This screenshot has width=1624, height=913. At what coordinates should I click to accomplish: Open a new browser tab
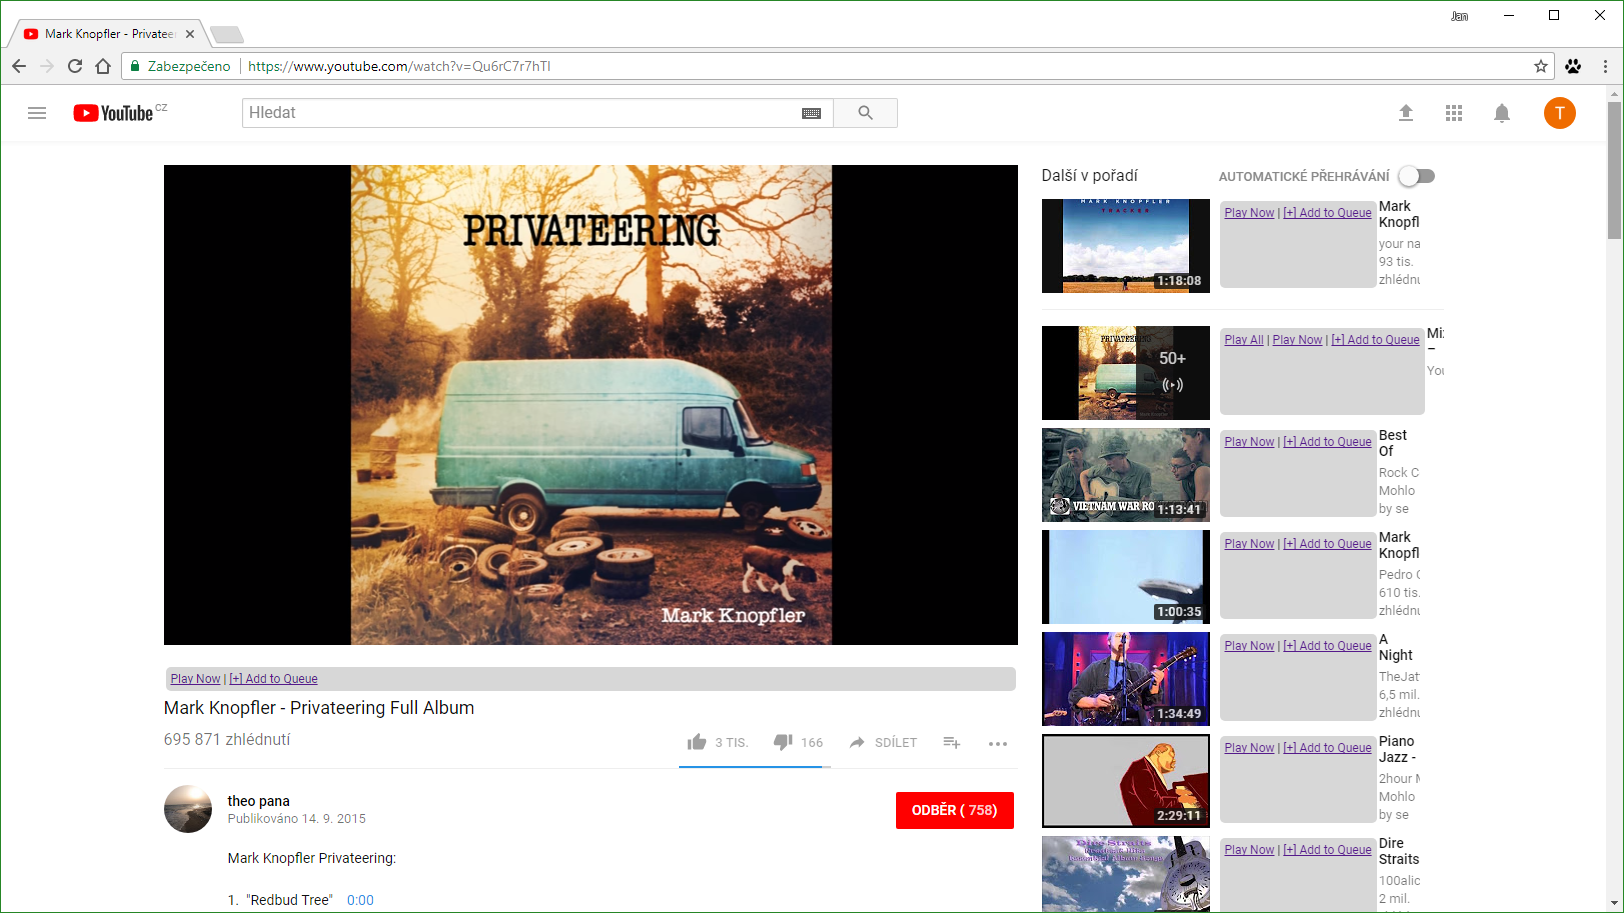227,35
